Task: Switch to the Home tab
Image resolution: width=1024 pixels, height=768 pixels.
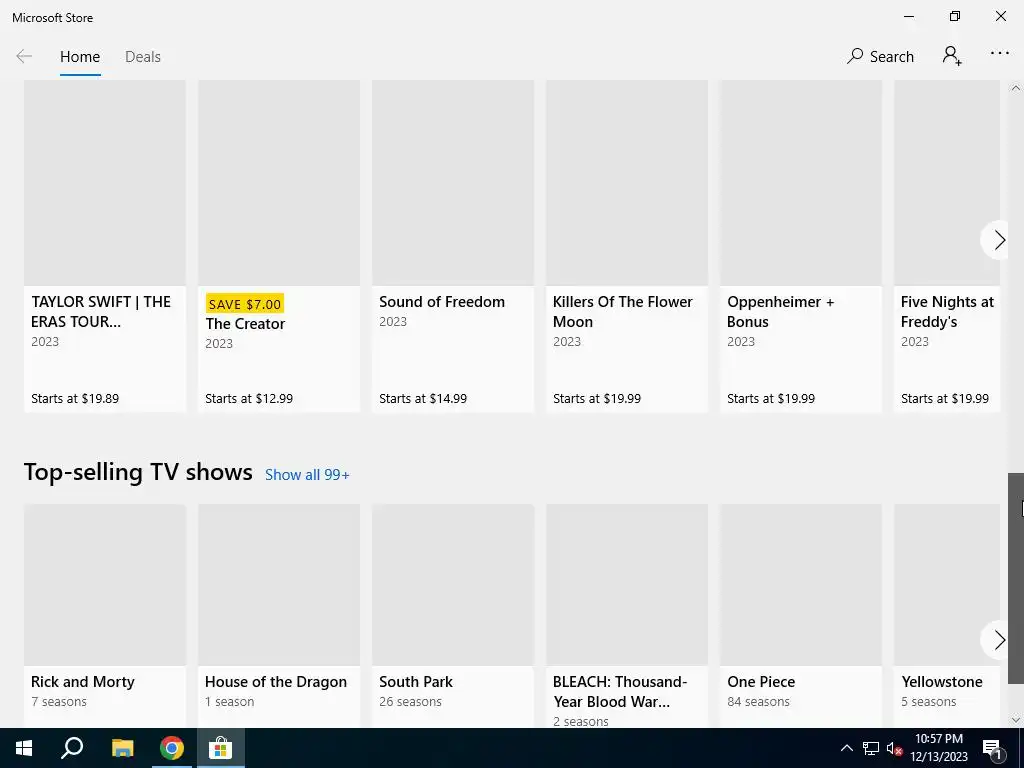Action: tap(80, 57)
